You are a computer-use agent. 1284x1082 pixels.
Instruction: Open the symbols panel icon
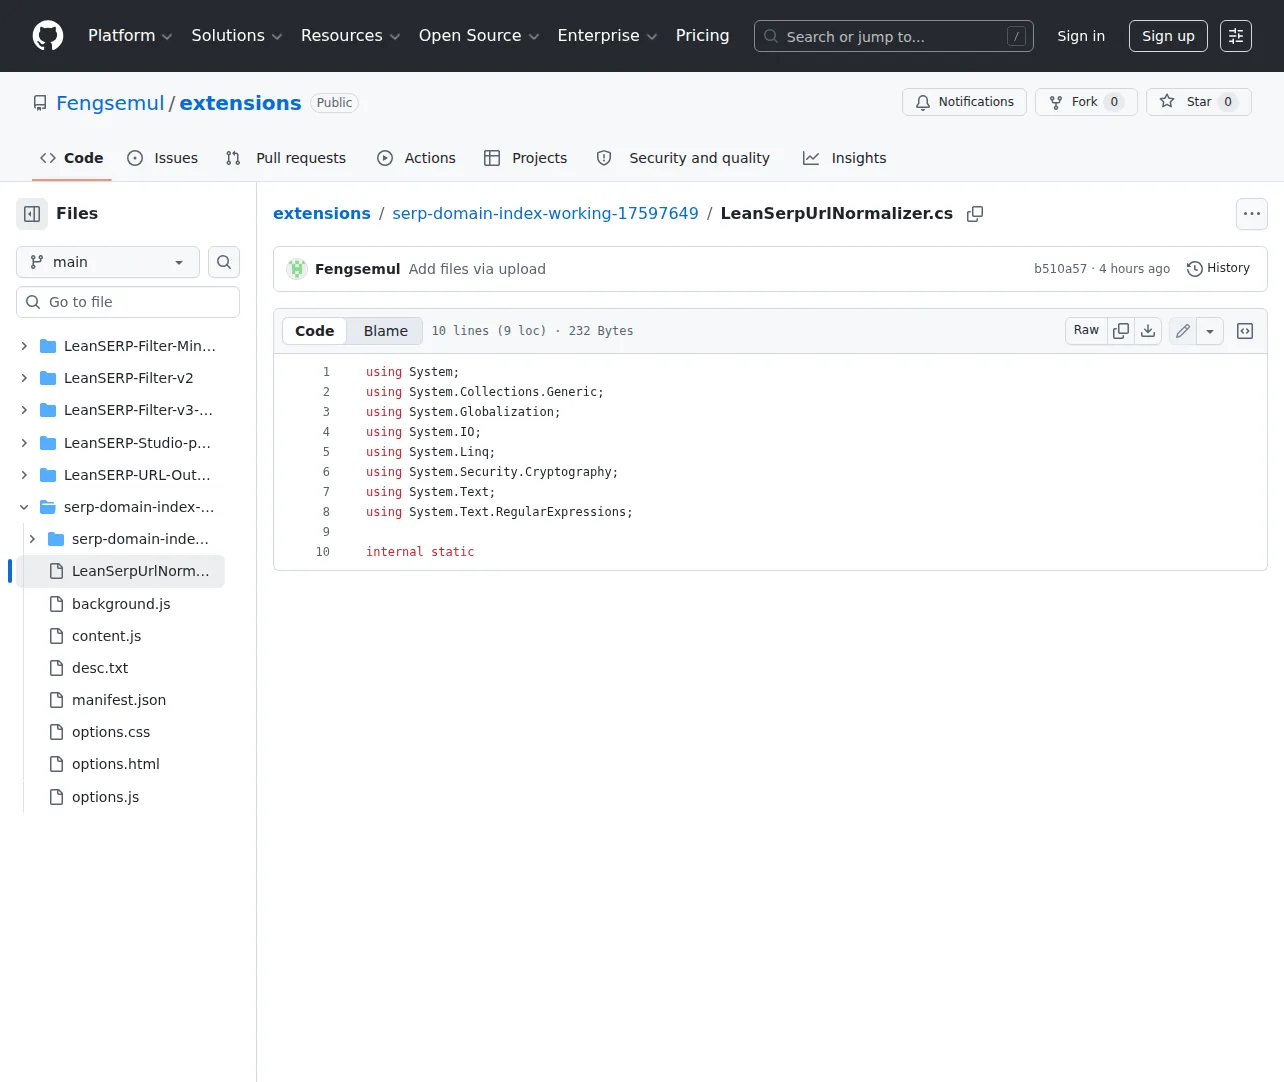(x=1245, y=331)
